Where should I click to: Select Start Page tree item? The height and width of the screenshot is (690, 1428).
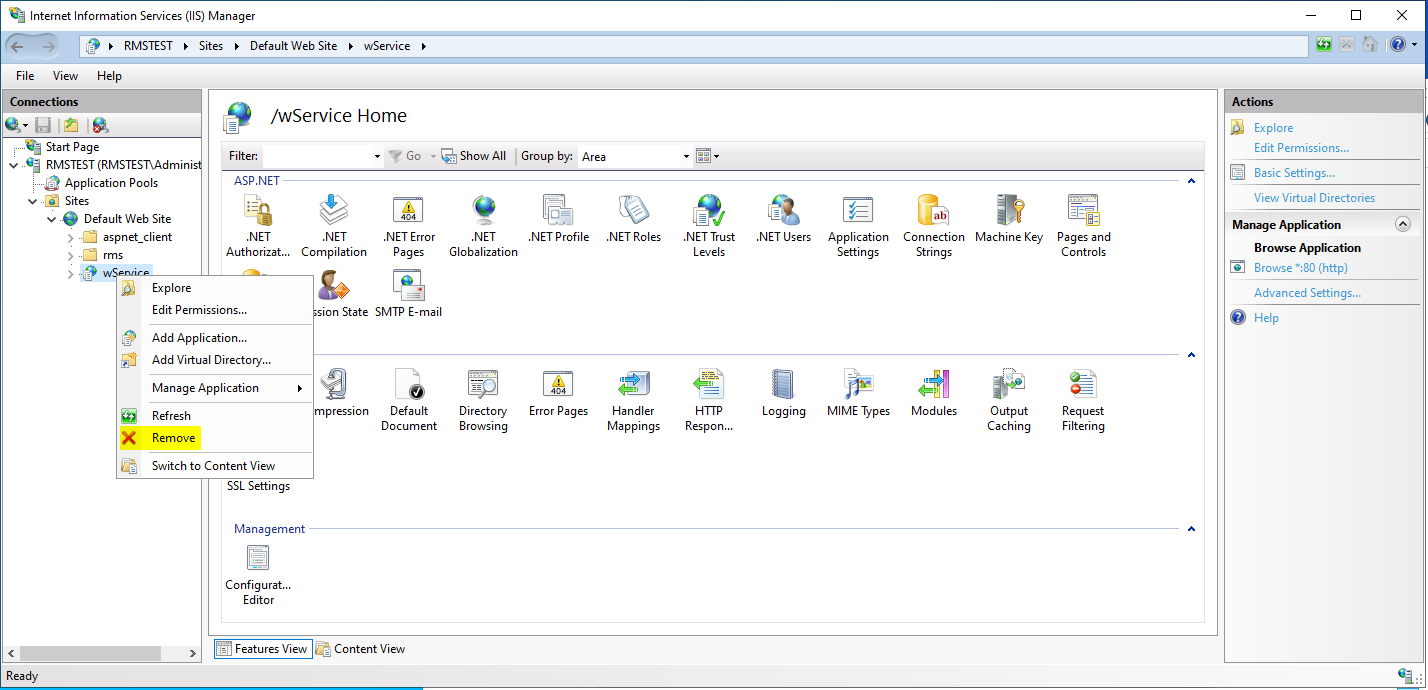point(72,147)
